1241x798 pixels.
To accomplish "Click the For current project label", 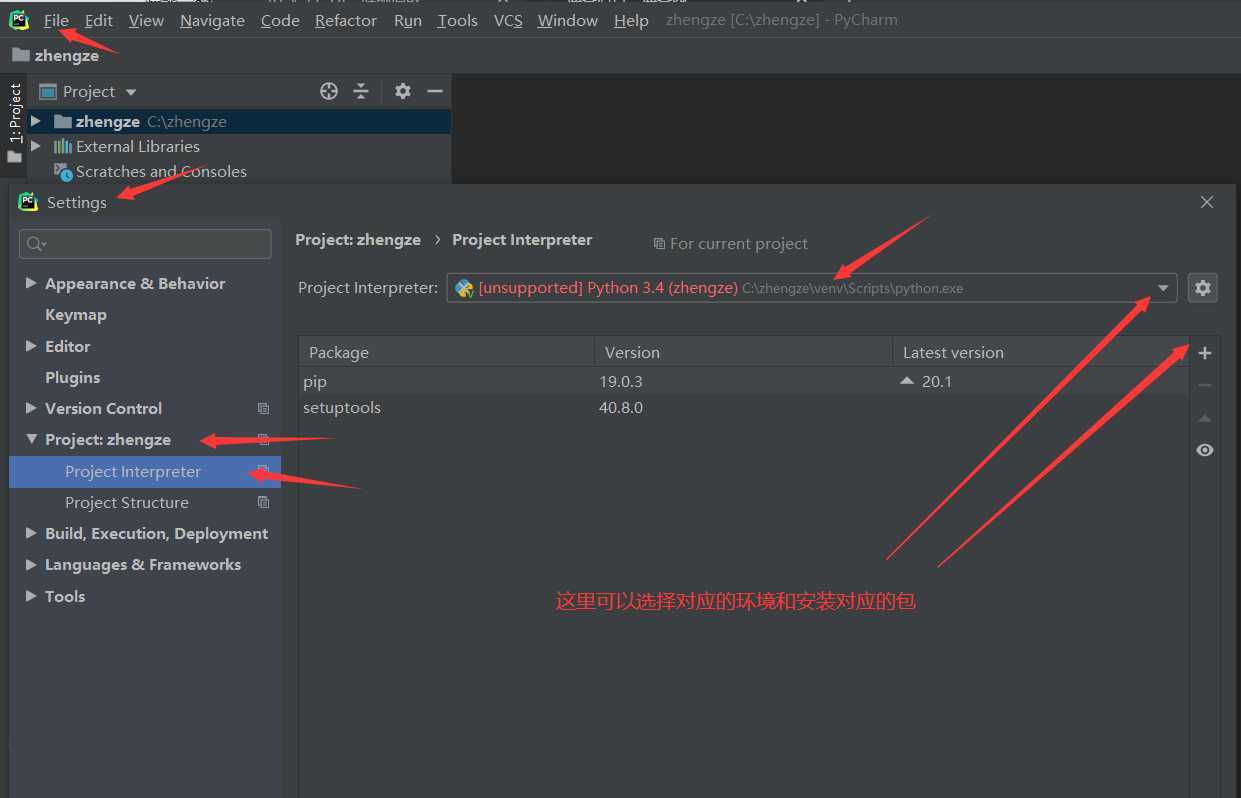I will click(730, 243).
